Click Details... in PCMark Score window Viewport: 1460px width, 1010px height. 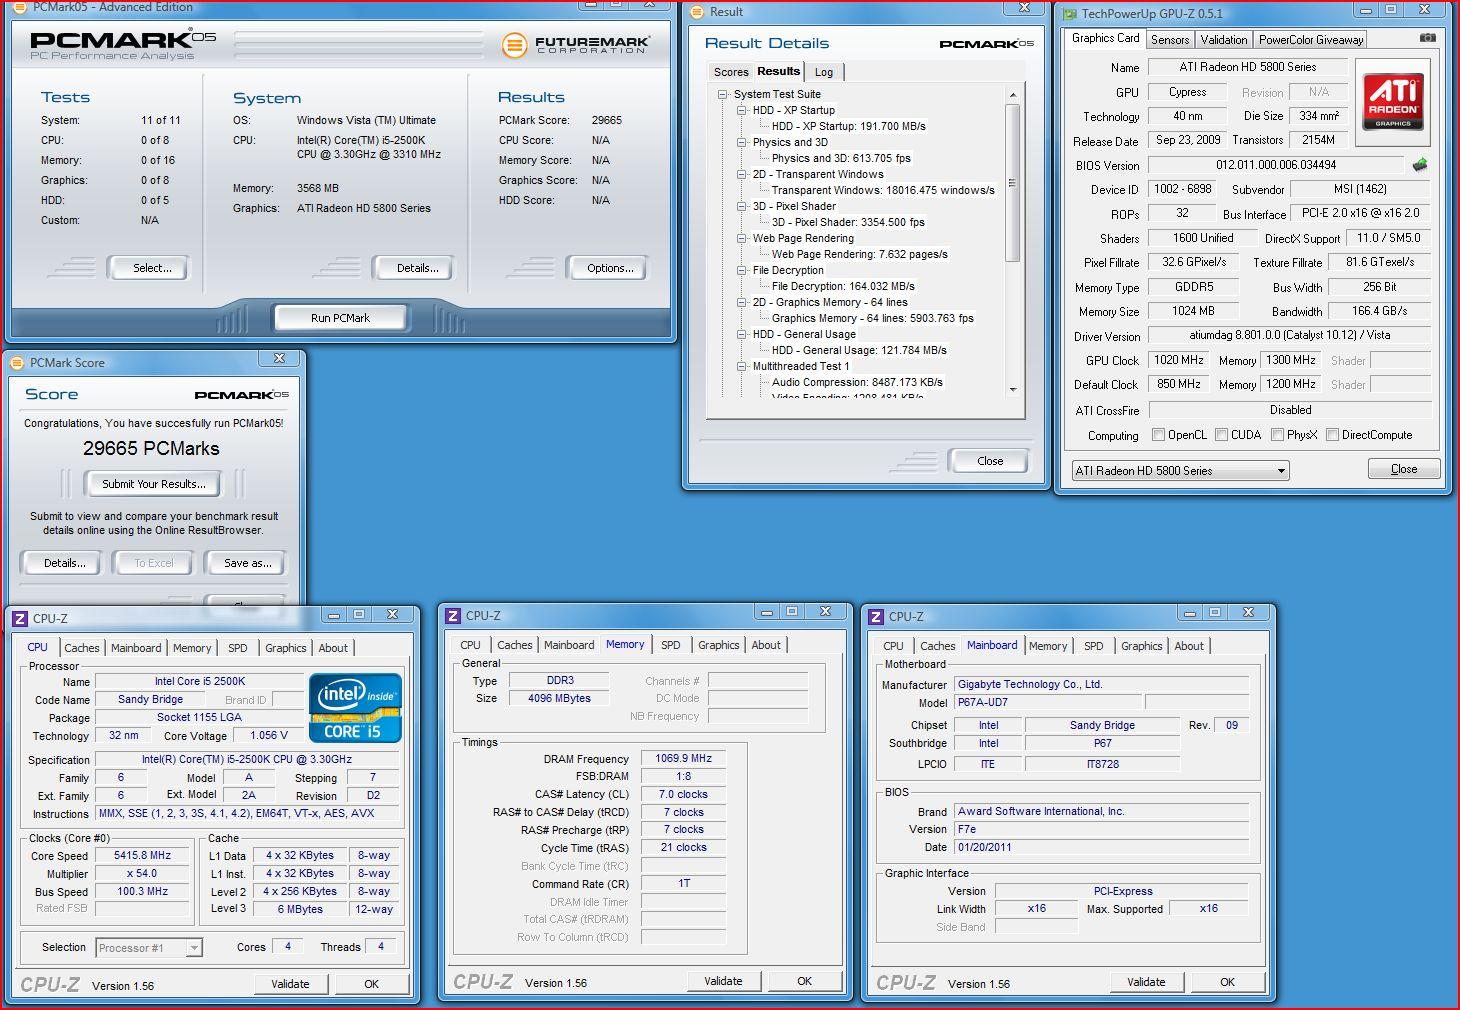(64, 563)
